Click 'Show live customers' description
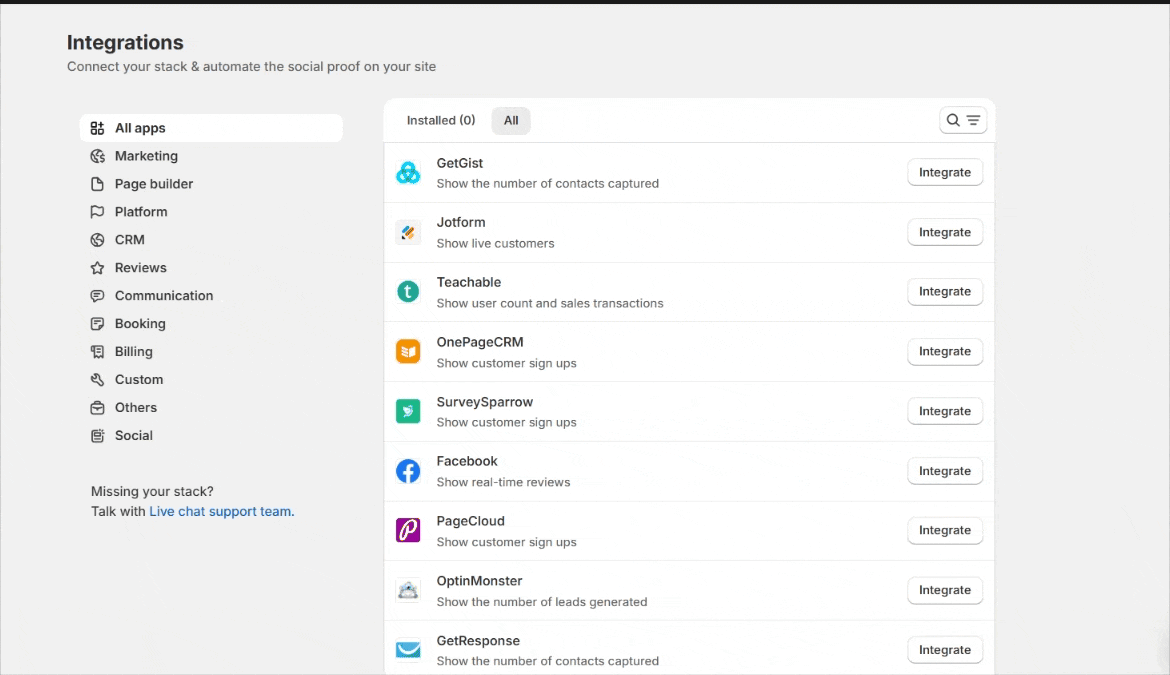 495,244
